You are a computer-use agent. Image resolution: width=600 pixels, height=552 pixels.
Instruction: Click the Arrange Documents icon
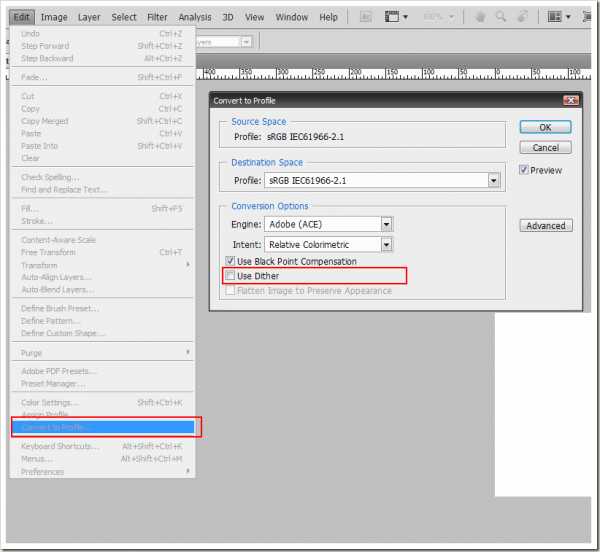tap(554, 17)
